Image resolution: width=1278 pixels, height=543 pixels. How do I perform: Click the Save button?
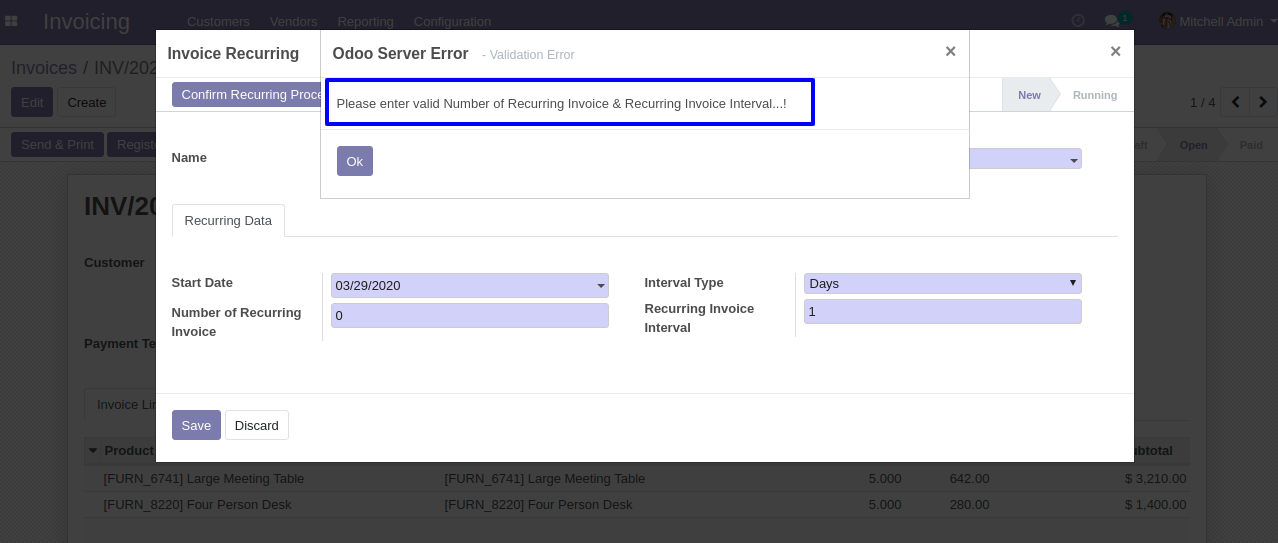tap(196, 425)
